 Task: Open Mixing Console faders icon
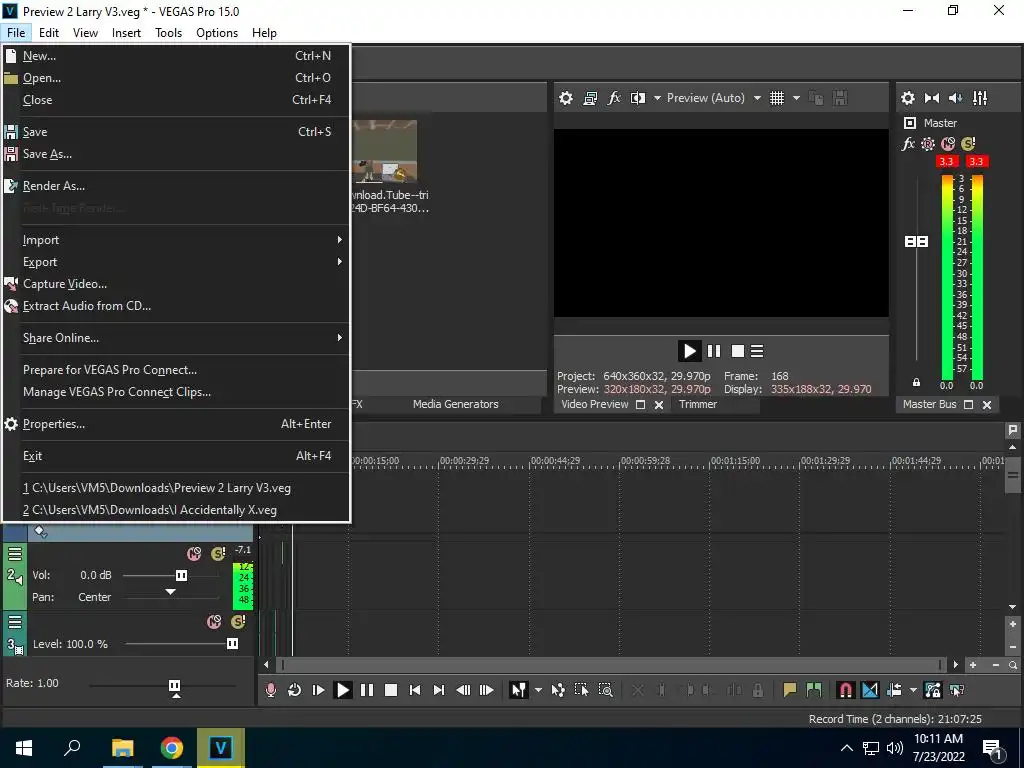click(x=980, y=98)
